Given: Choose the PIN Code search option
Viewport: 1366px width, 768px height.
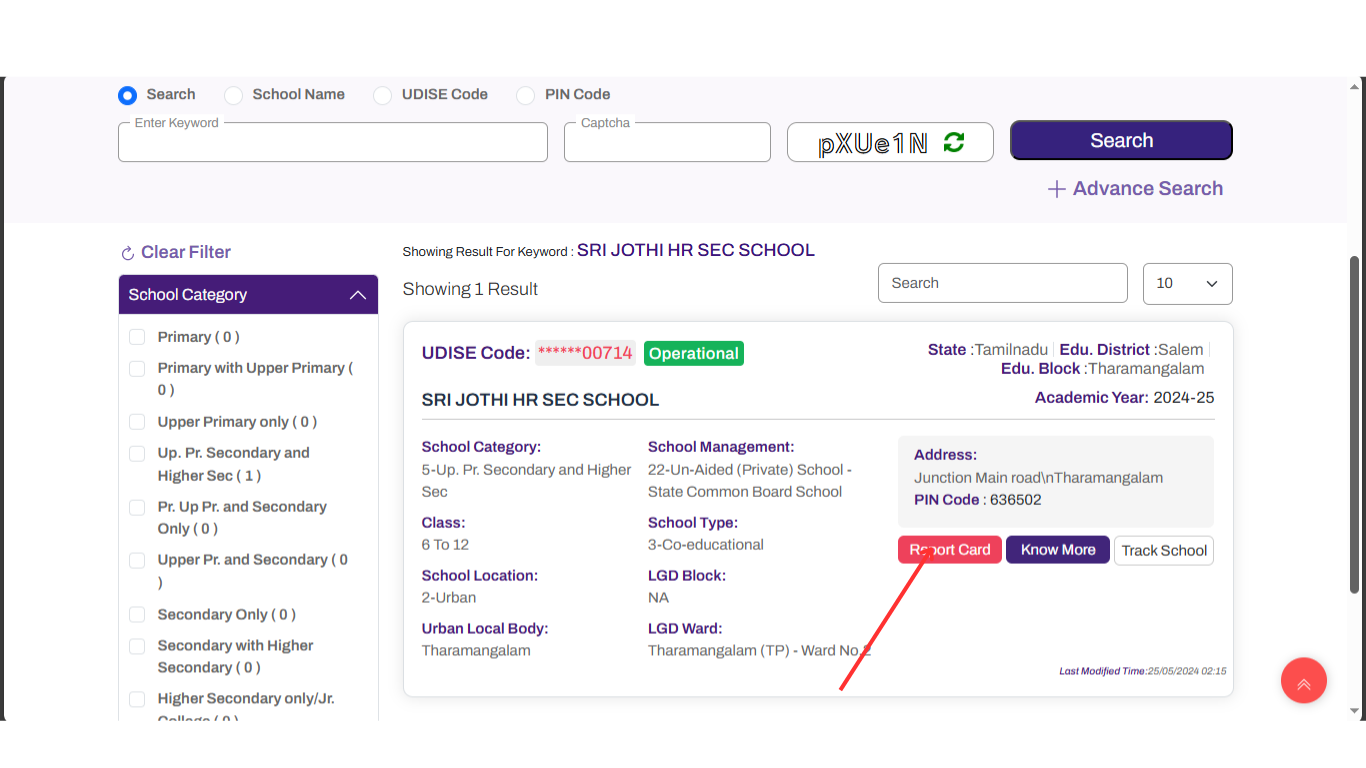Looking at the screenshot, I should [525, 95].
